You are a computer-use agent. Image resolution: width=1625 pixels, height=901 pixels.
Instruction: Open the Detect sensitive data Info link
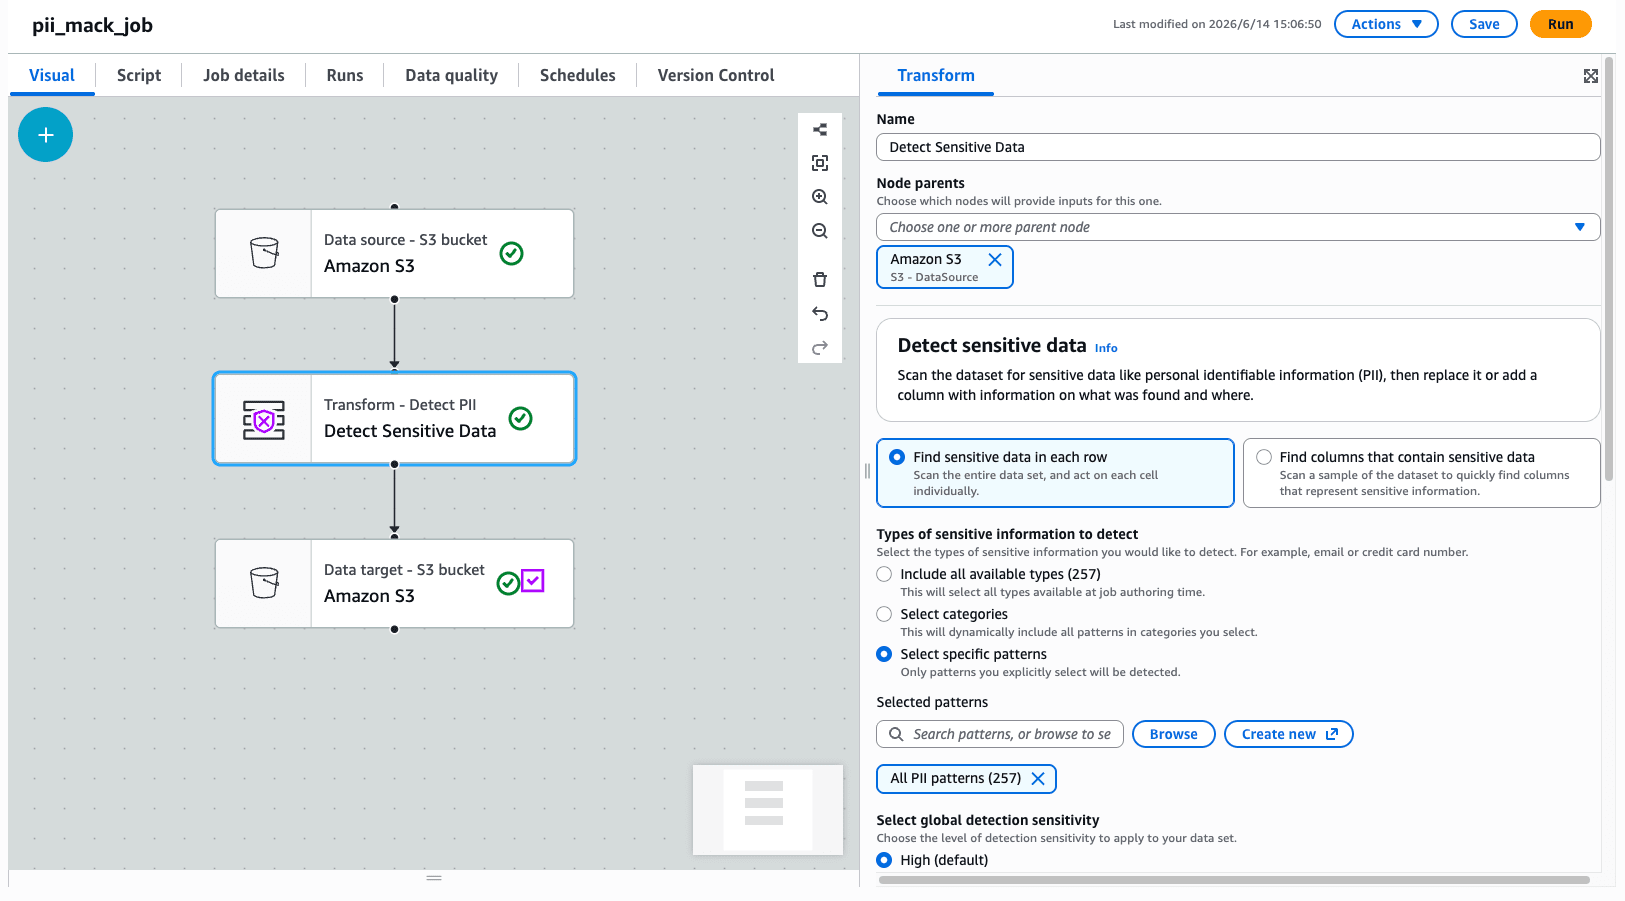point(1106,348)
